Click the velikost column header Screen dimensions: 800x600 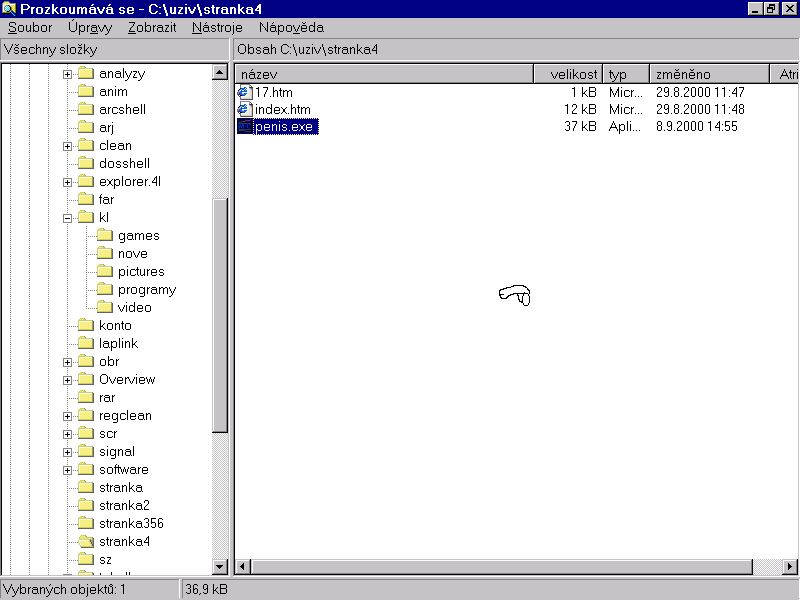pyautogui.click(x=568, y=74)
